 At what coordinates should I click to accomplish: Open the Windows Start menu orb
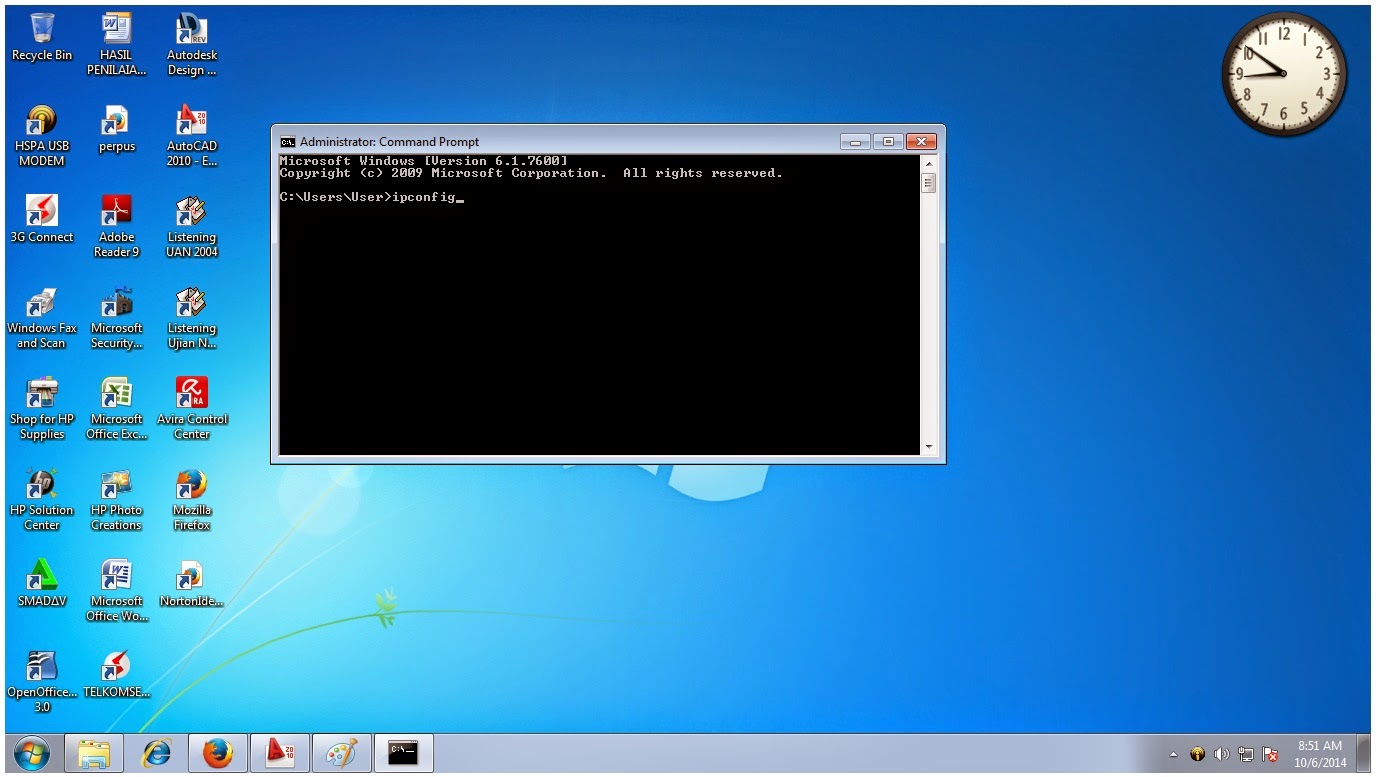pyautogui.click(x=31, y=753)
